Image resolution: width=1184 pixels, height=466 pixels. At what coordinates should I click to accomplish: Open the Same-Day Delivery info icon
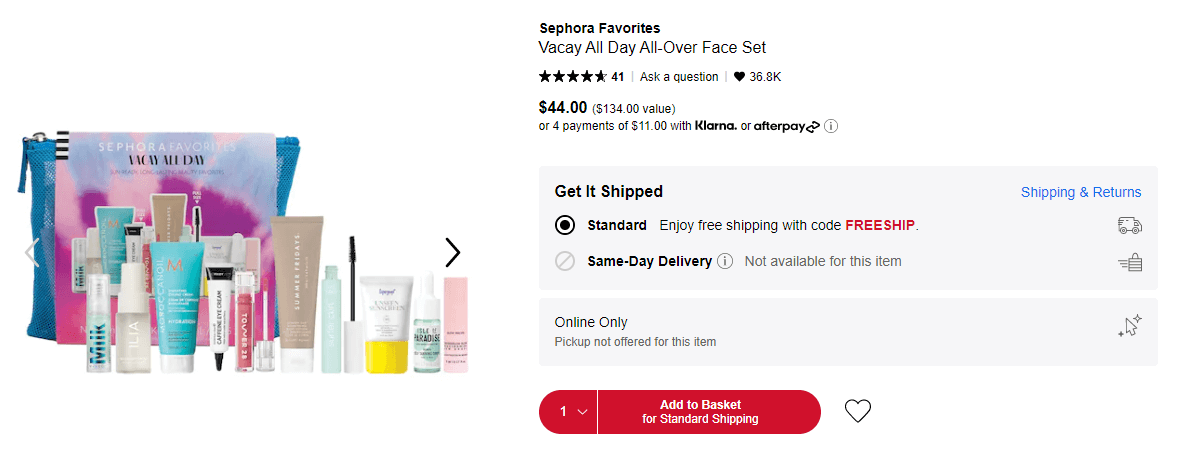click(725, 261)
